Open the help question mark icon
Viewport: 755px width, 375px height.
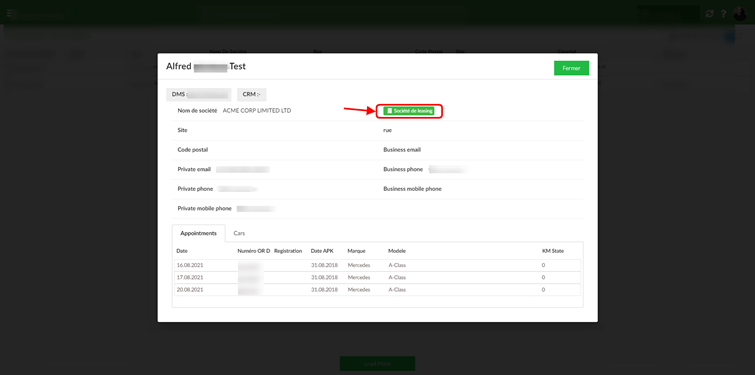coord(723,13)
